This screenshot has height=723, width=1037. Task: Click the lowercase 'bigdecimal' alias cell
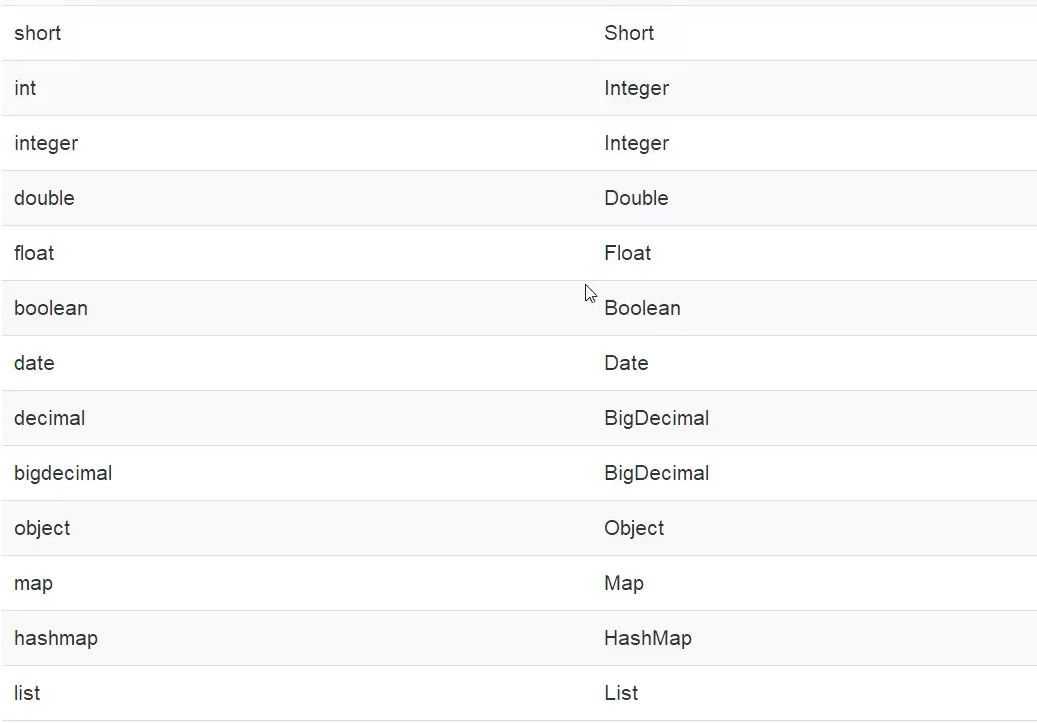(63, 473)
